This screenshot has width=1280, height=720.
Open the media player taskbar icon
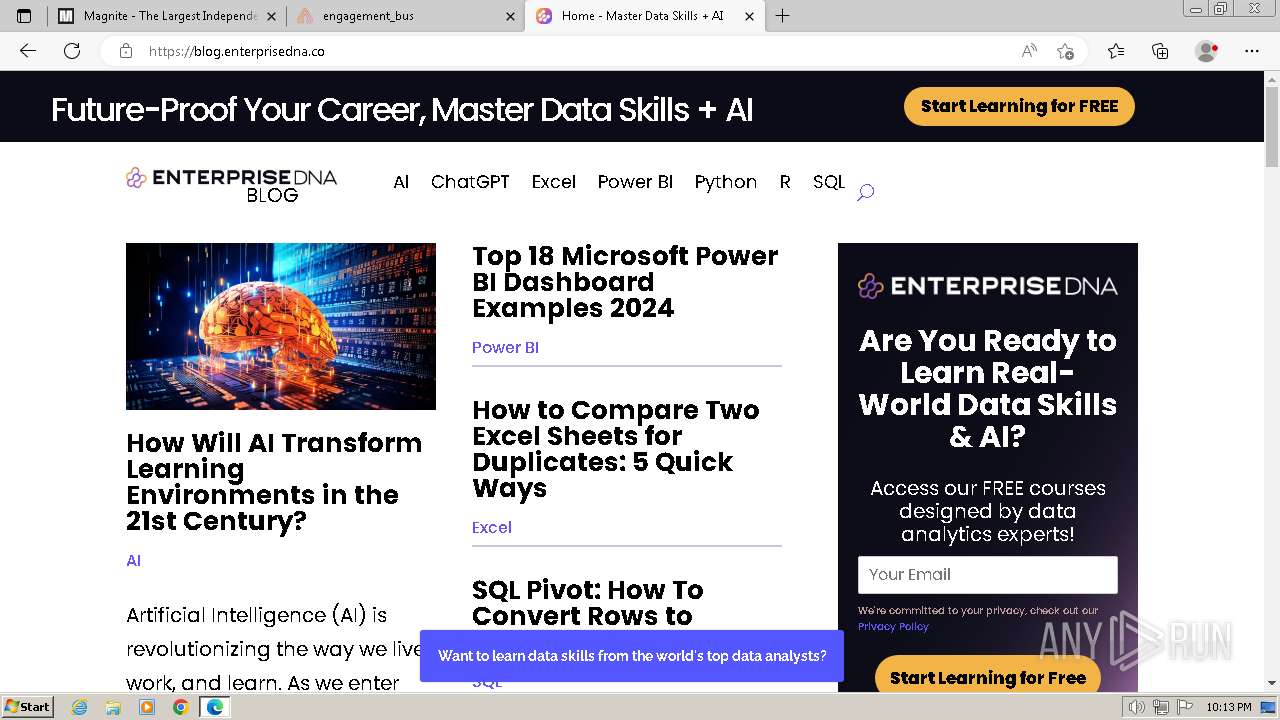point(147,707)
